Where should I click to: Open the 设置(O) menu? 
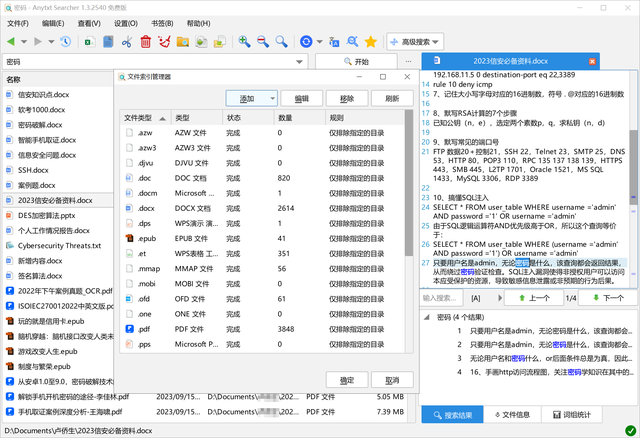126,23
